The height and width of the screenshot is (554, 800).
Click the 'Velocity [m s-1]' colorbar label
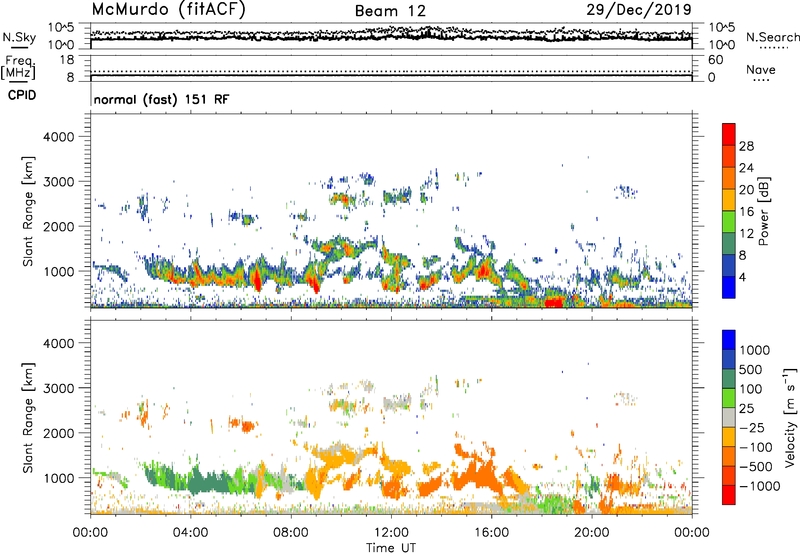[790, 416]
